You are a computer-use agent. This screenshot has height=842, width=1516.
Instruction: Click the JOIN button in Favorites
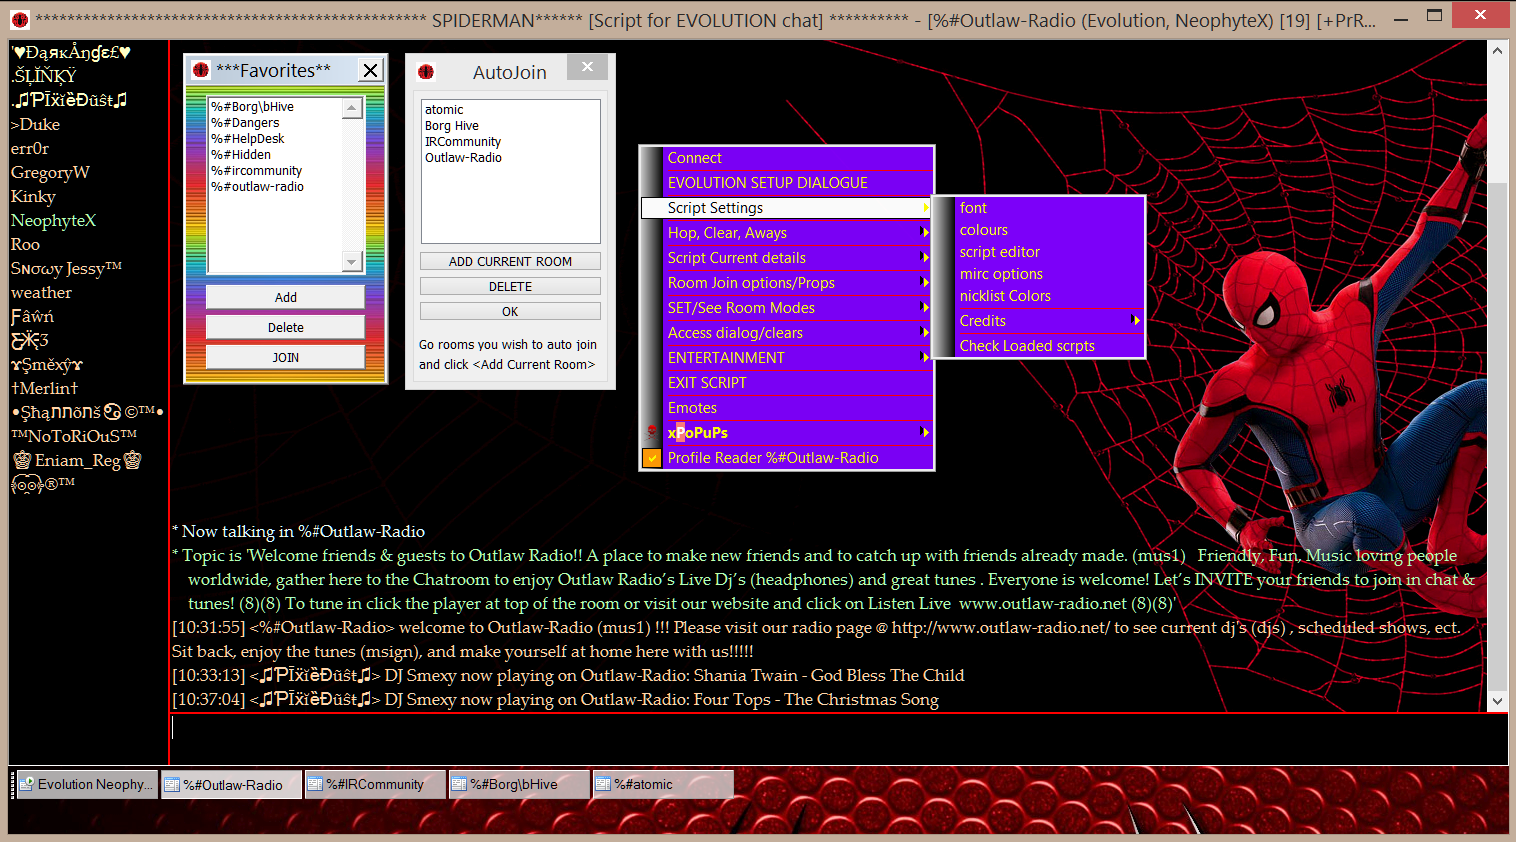(285, 357)
